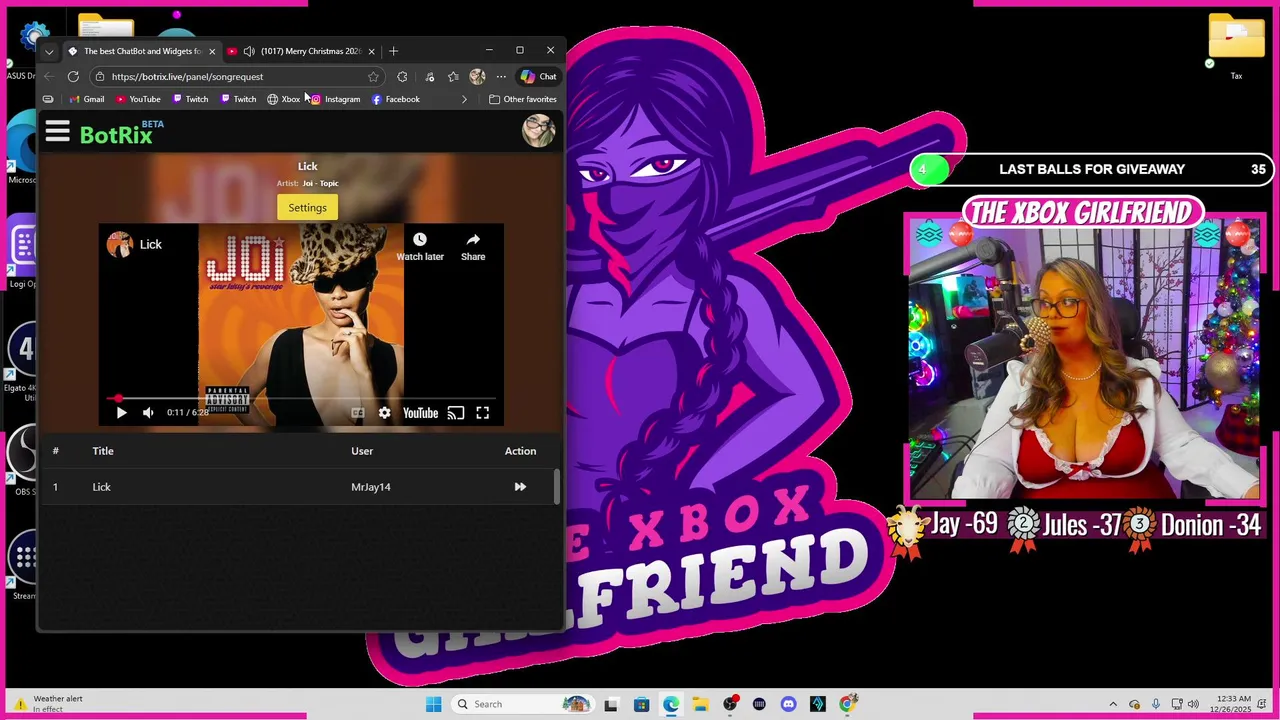
Task: Skip the Lick song in the queue
Action: pos(520,487)
